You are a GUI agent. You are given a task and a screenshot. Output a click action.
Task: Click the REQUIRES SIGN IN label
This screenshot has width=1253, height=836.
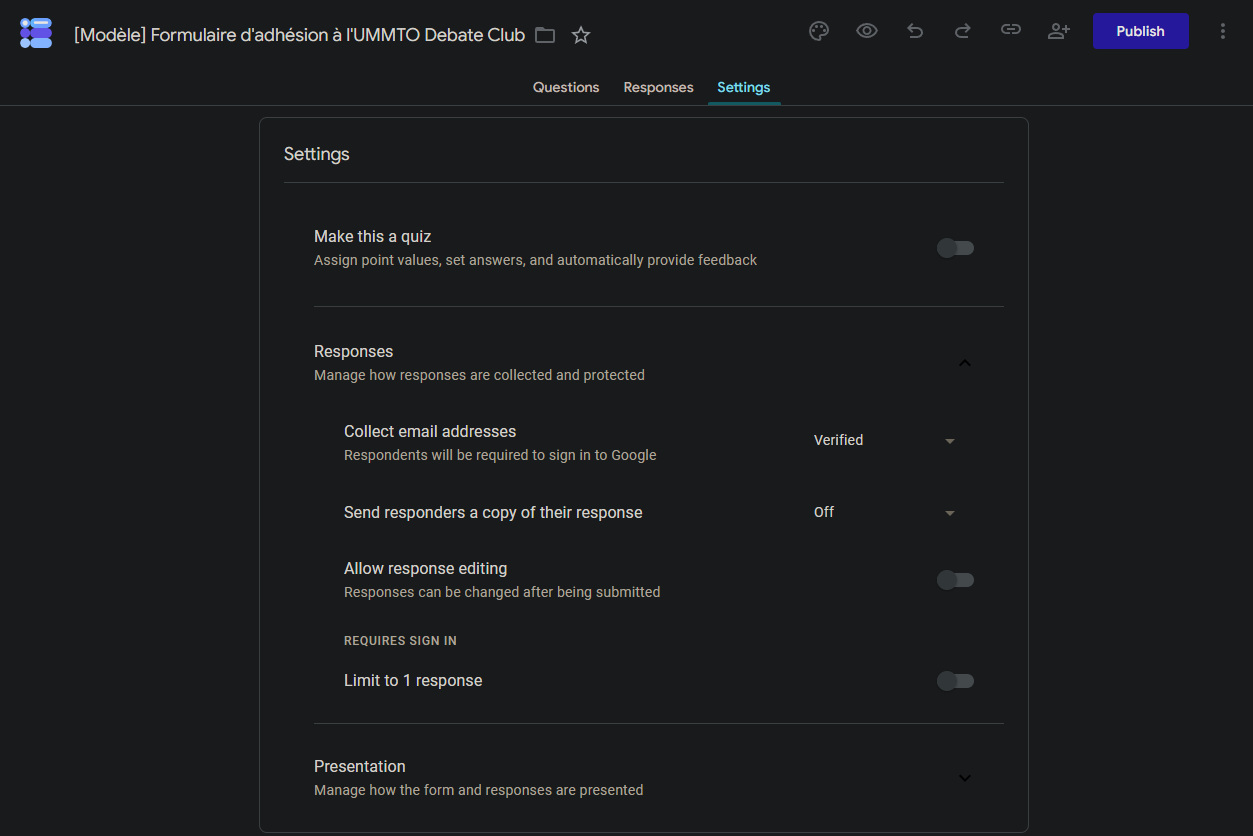tap(400, 641)
